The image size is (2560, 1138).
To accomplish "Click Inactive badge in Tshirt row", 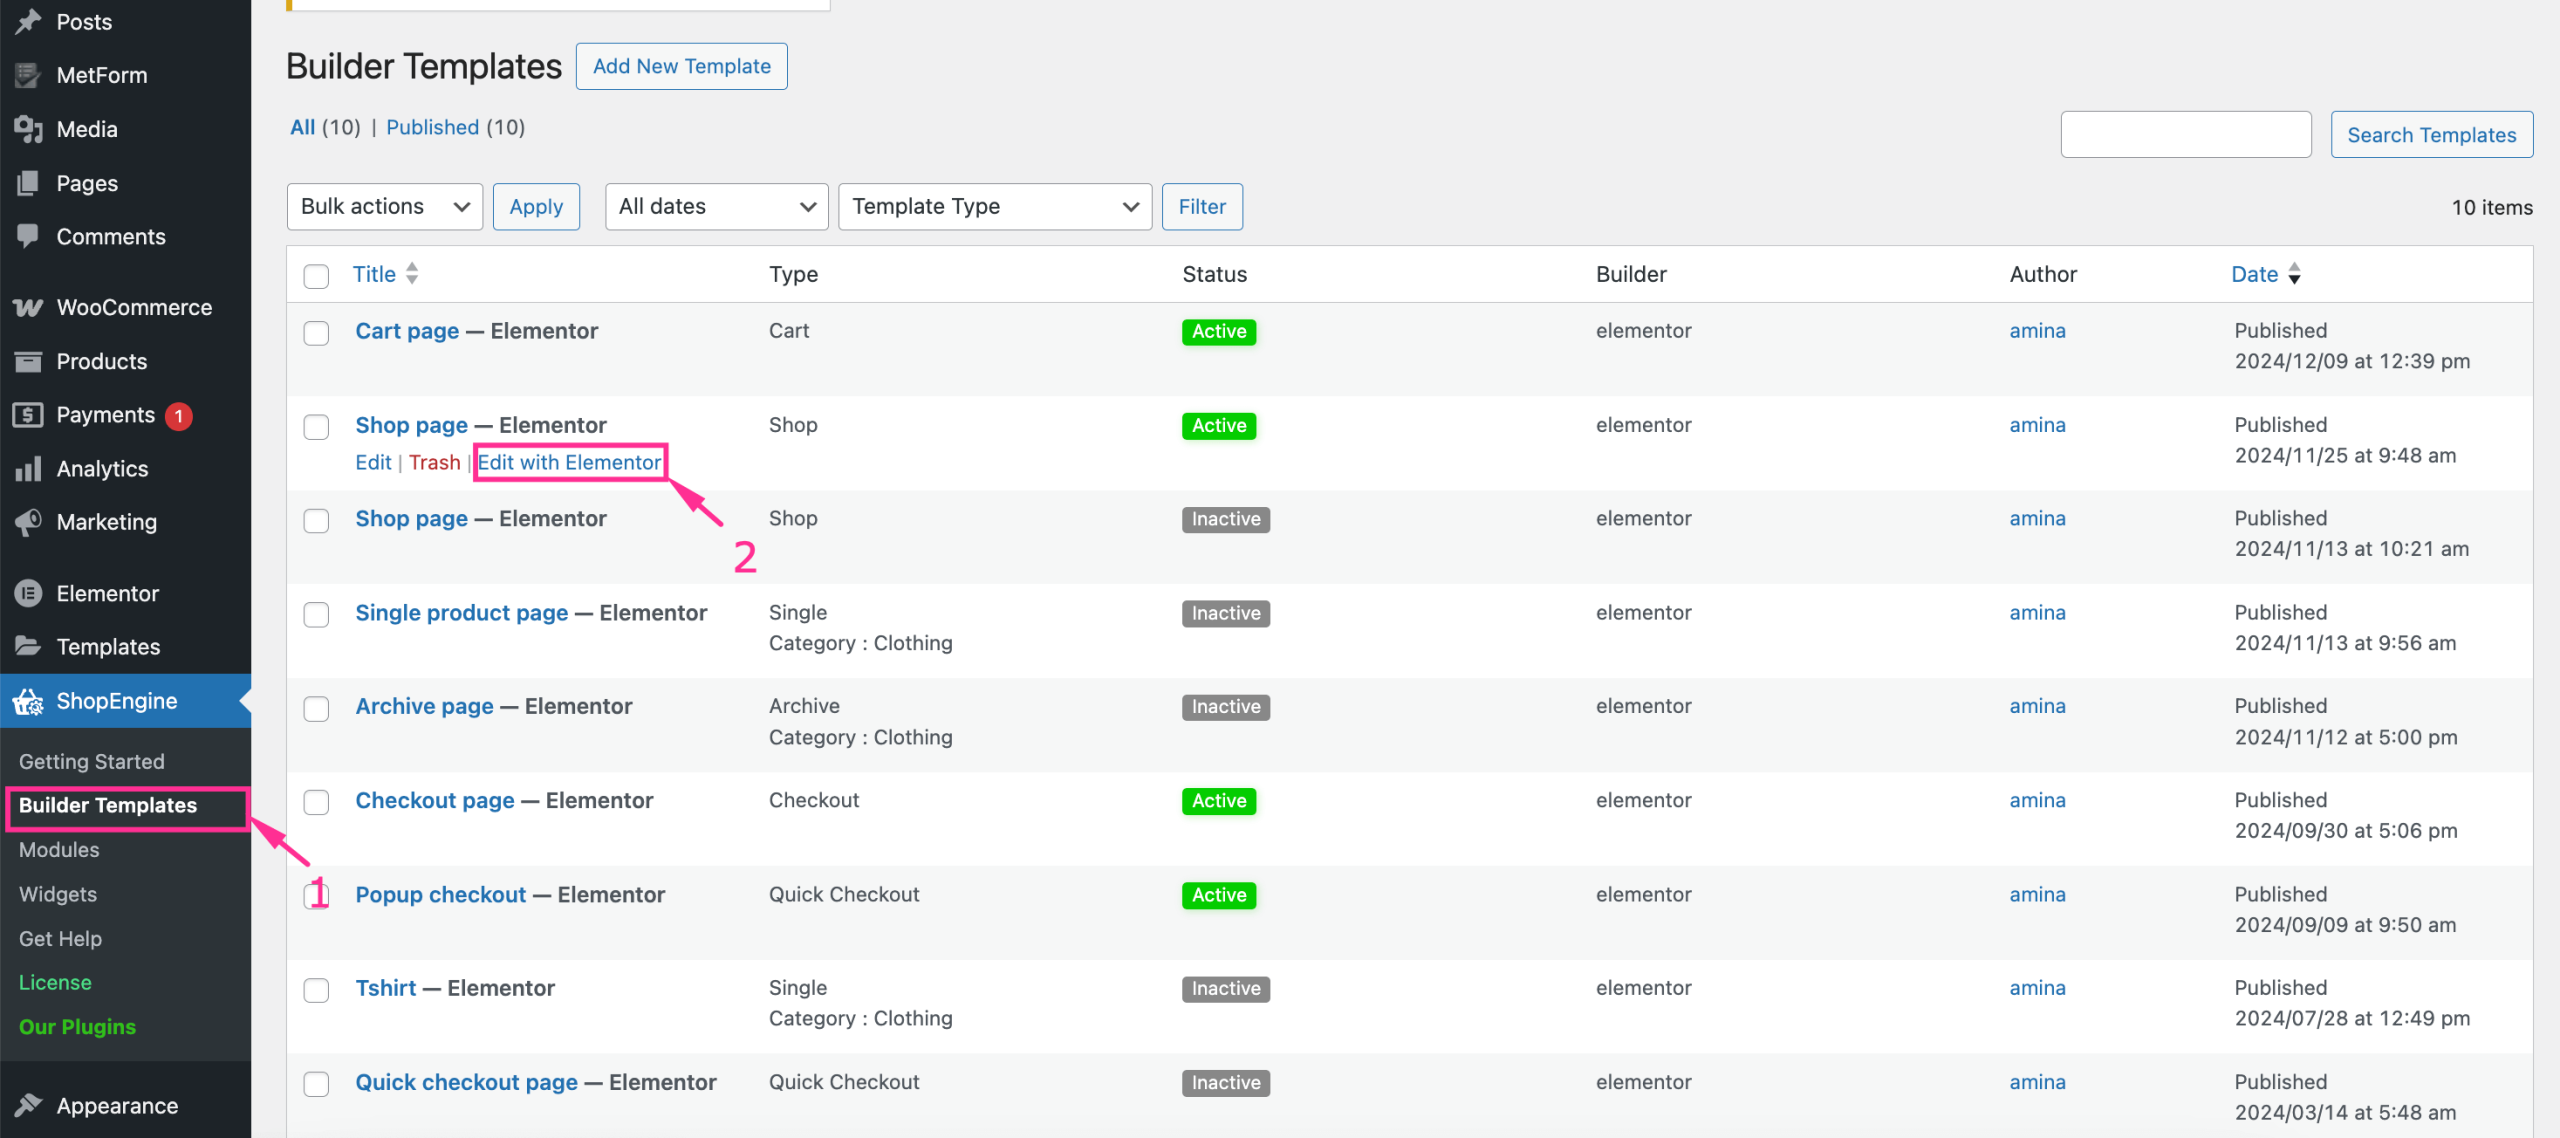I will point(1226,989).
